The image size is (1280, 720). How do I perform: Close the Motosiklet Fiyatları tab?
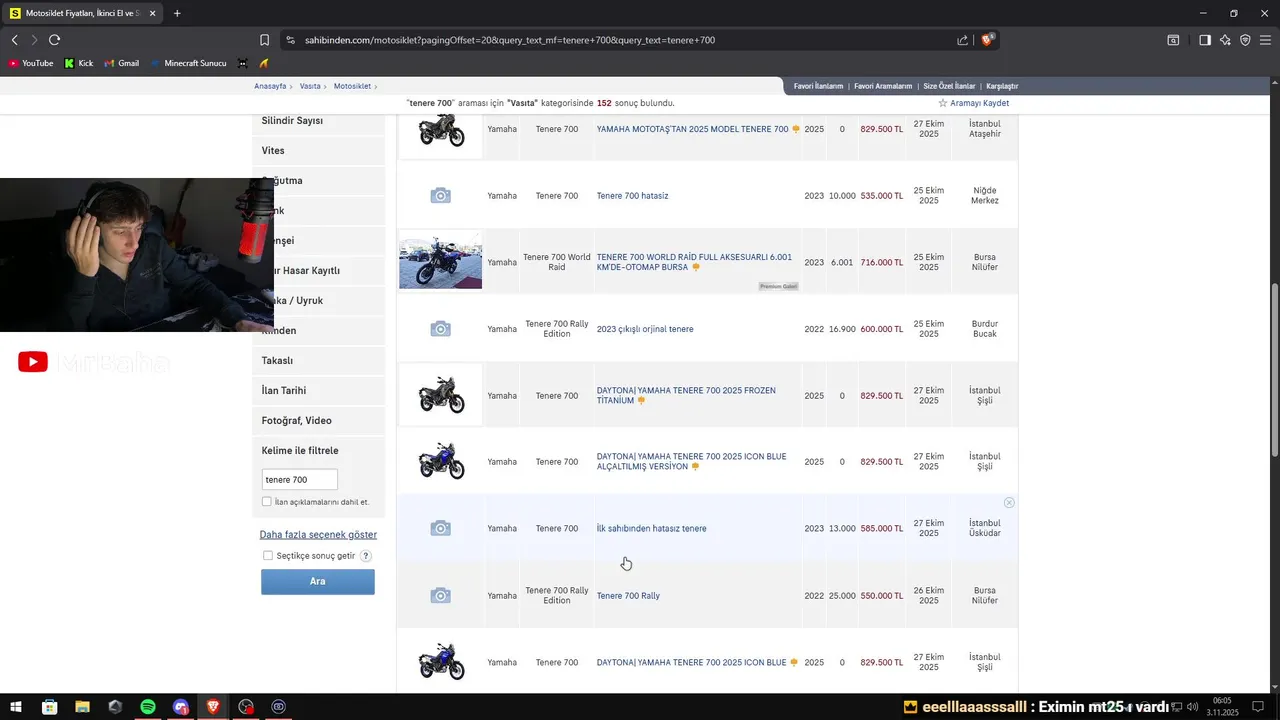pos(152,13)
